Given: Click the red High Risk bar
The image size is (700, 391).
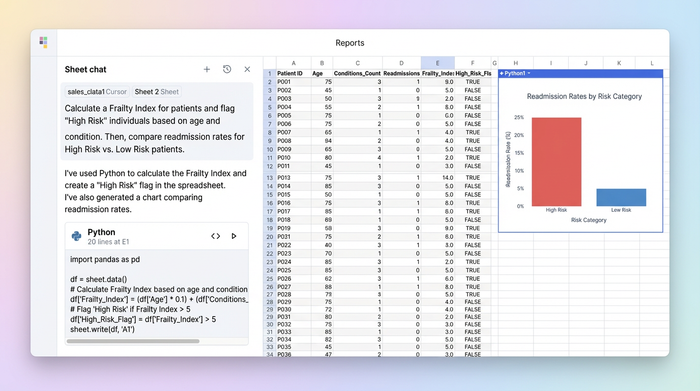Looking at the screenshot, I should click(x=556, y=162).
